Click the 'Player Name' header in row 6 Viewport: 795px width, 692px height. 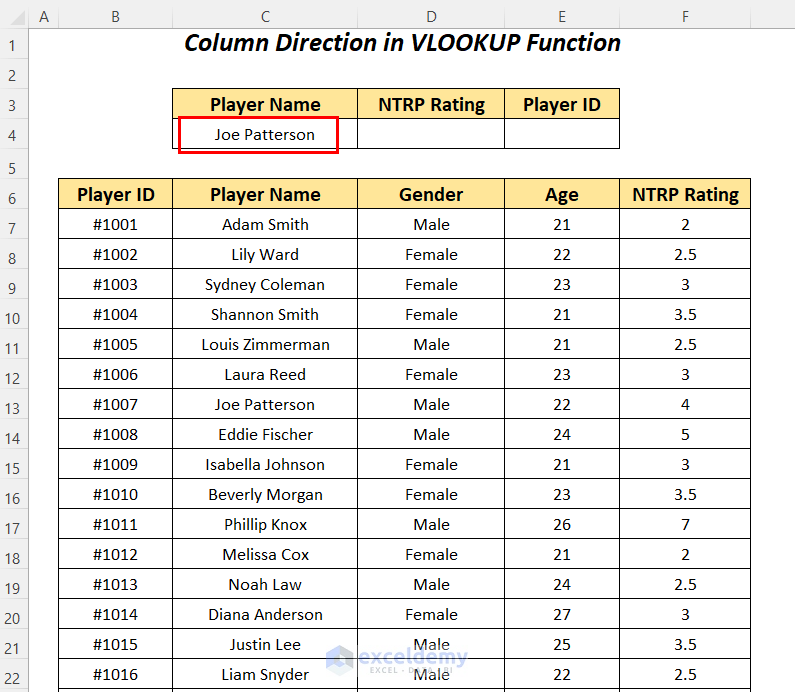(265, 194)
